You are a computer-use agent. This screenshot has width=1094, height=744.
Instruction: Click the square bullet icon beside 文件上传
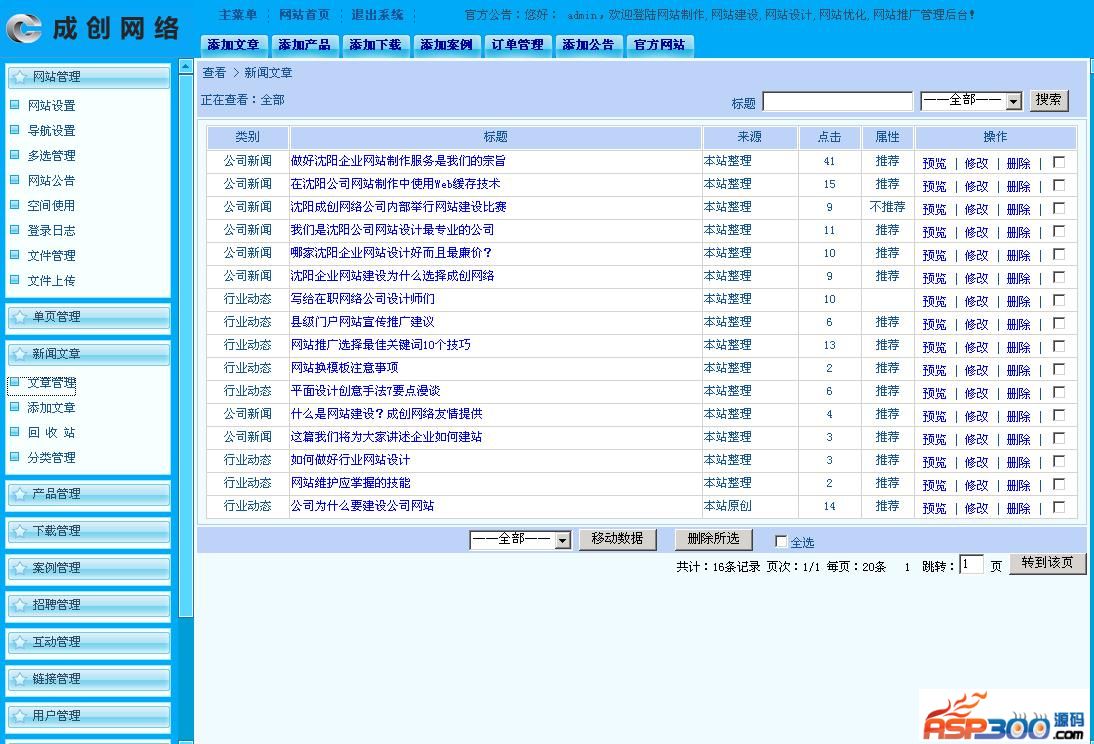pos(15,280)
